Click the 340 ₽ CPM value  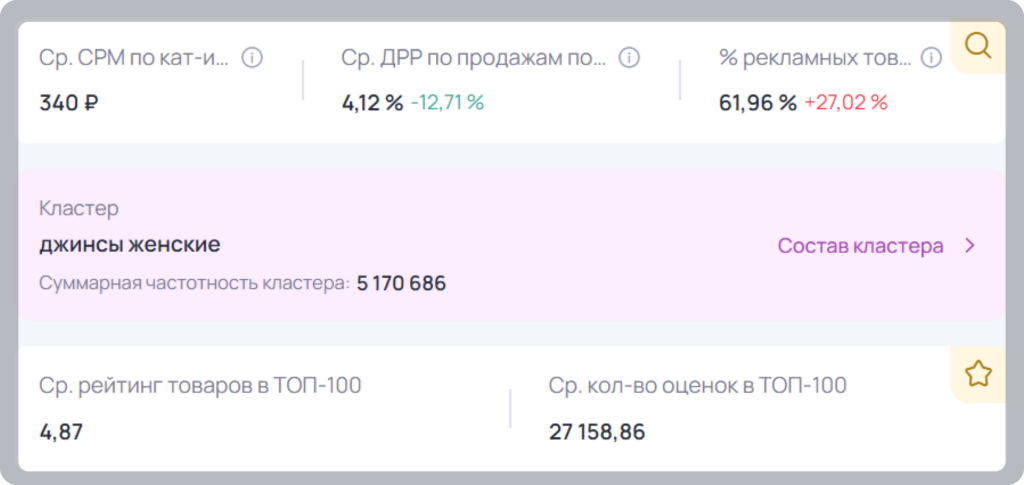(x=69, y=103)
